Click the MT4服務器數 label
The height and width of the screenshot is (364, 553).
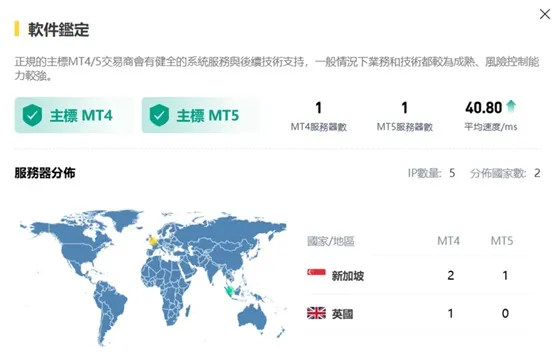[x=318, y=127]
